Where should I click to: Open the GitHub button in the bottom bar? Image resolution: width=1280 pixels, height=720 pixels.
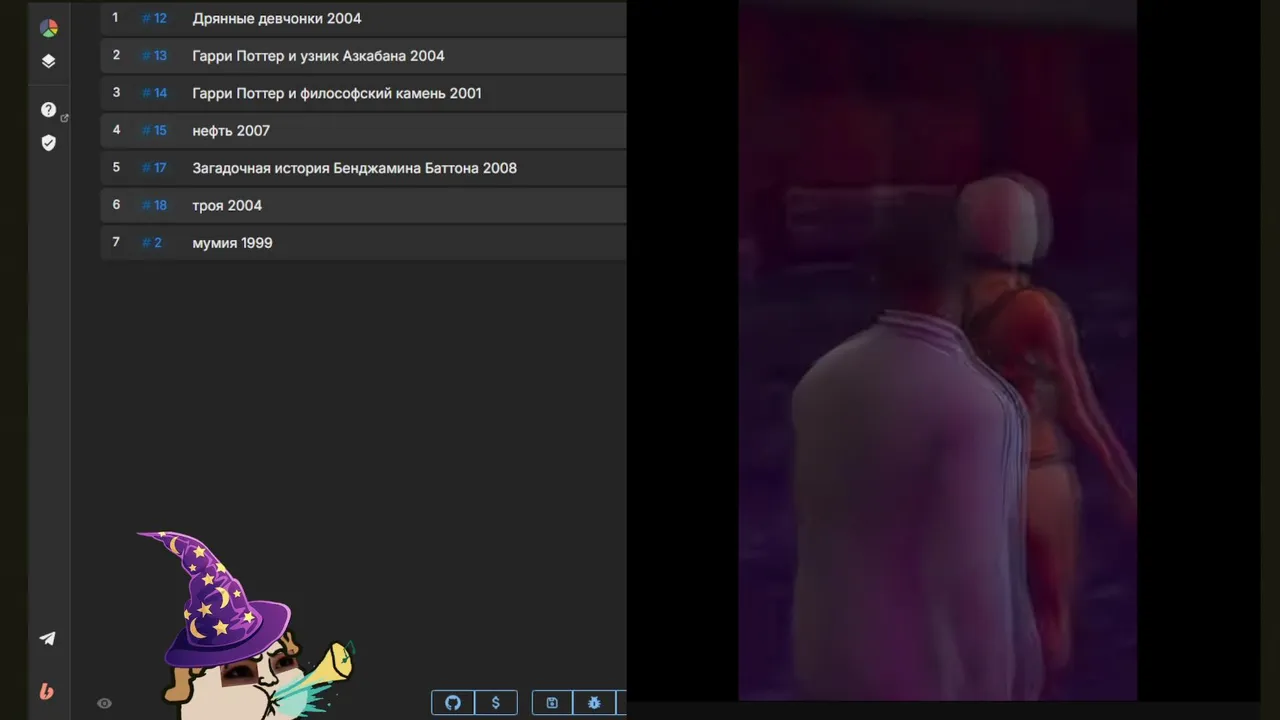coord(453,703)
